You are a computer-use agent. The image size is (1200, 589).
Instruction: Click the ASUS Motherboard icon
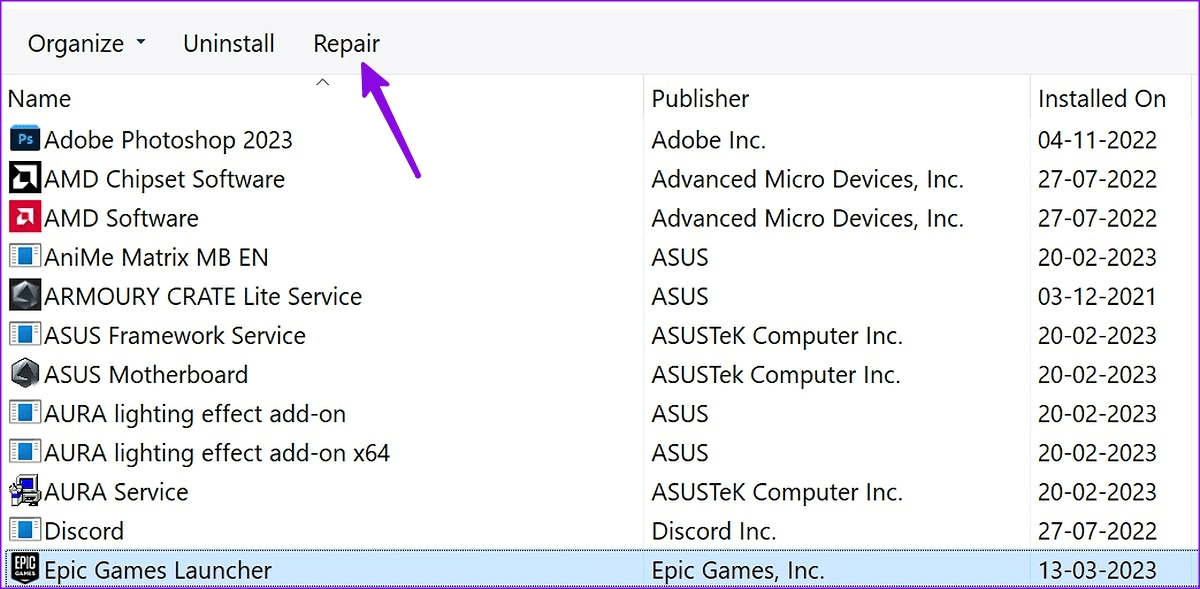coord(24,374)
